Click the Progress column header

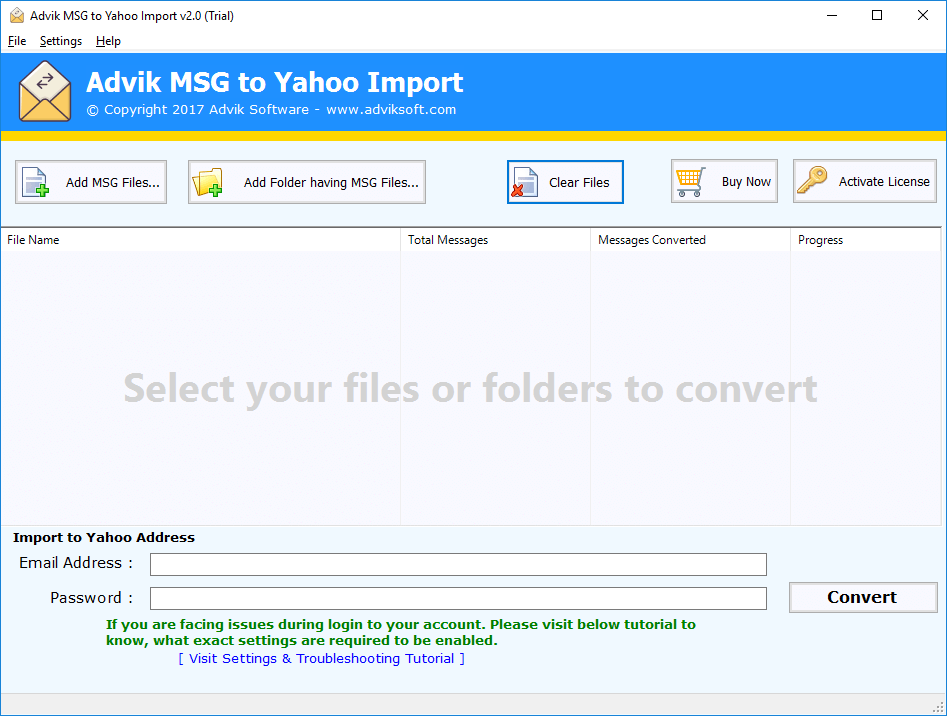click(865, 240)
